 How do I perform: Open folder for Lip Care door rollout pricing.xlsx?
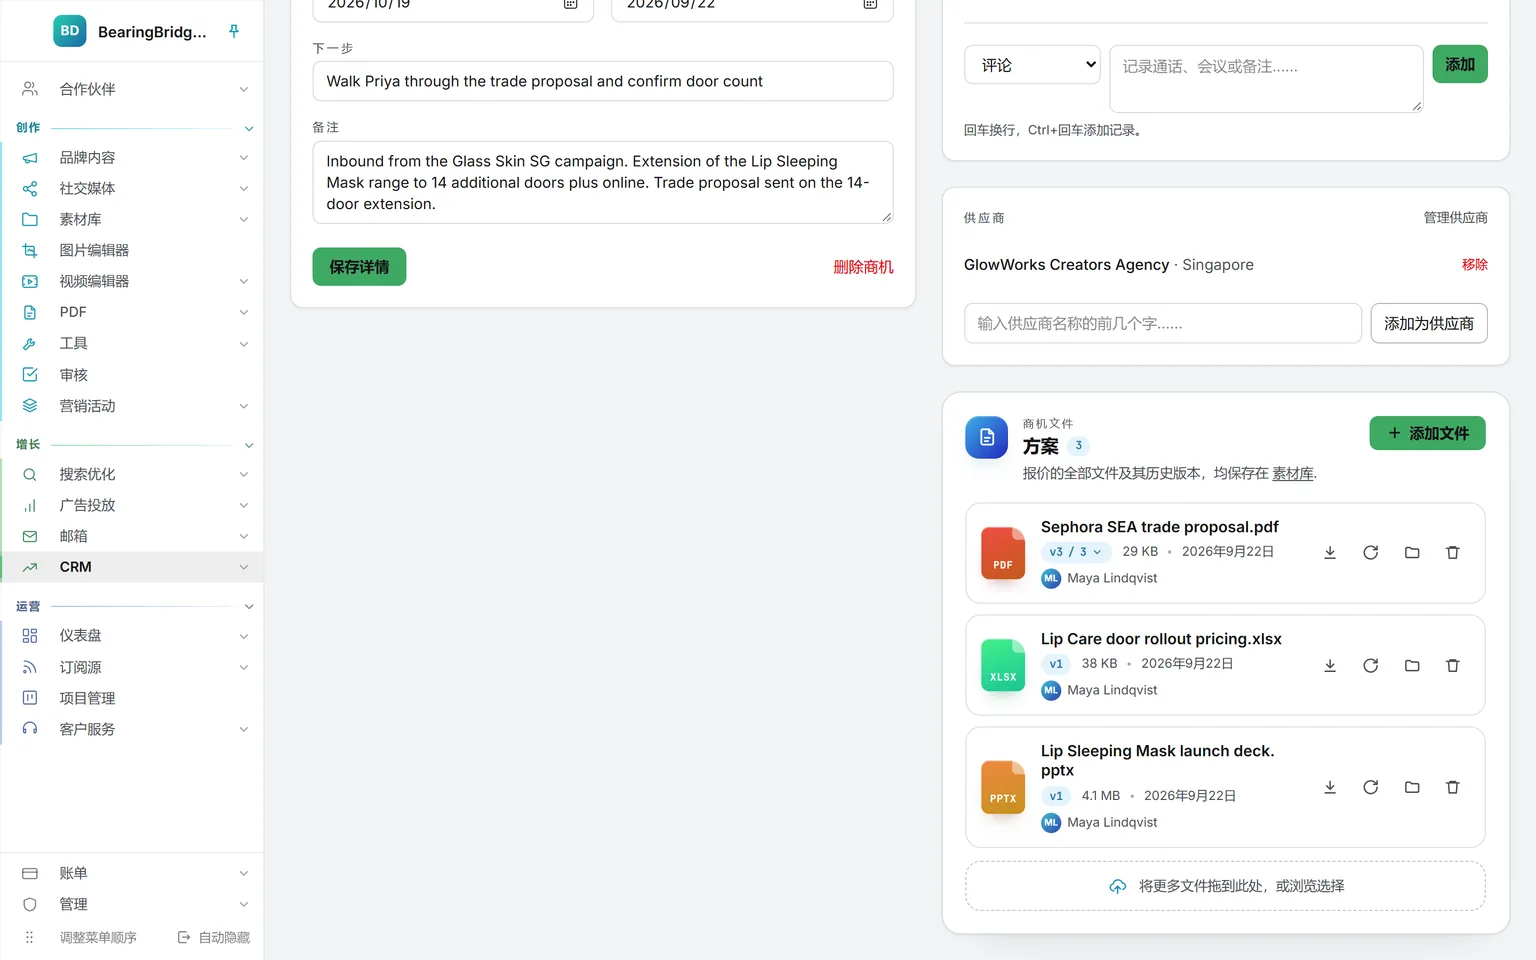1412,665
